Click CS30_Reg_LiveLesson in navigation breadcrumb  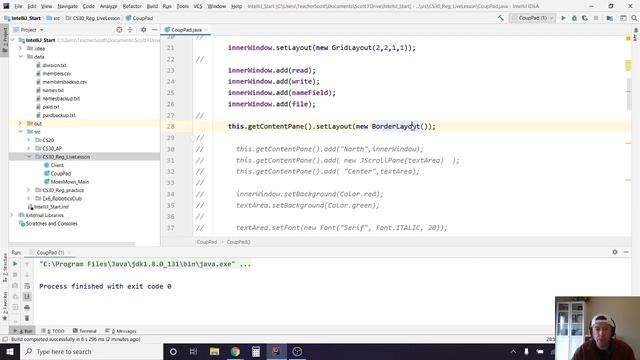click(x=93, y=18)
